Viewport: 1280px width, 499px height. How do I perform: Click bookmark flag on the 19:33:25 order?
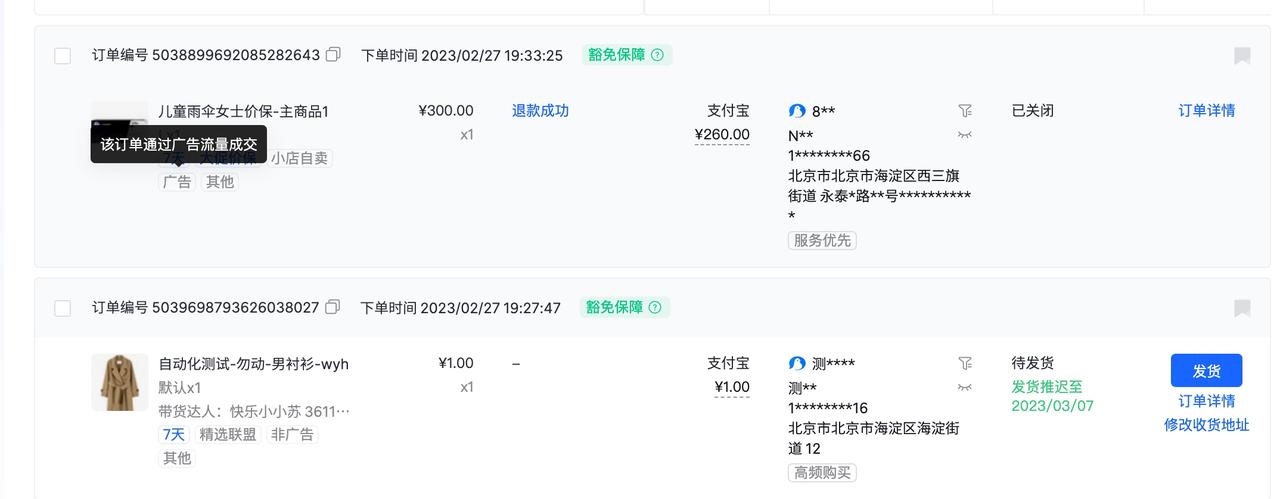pos(1242,56)
